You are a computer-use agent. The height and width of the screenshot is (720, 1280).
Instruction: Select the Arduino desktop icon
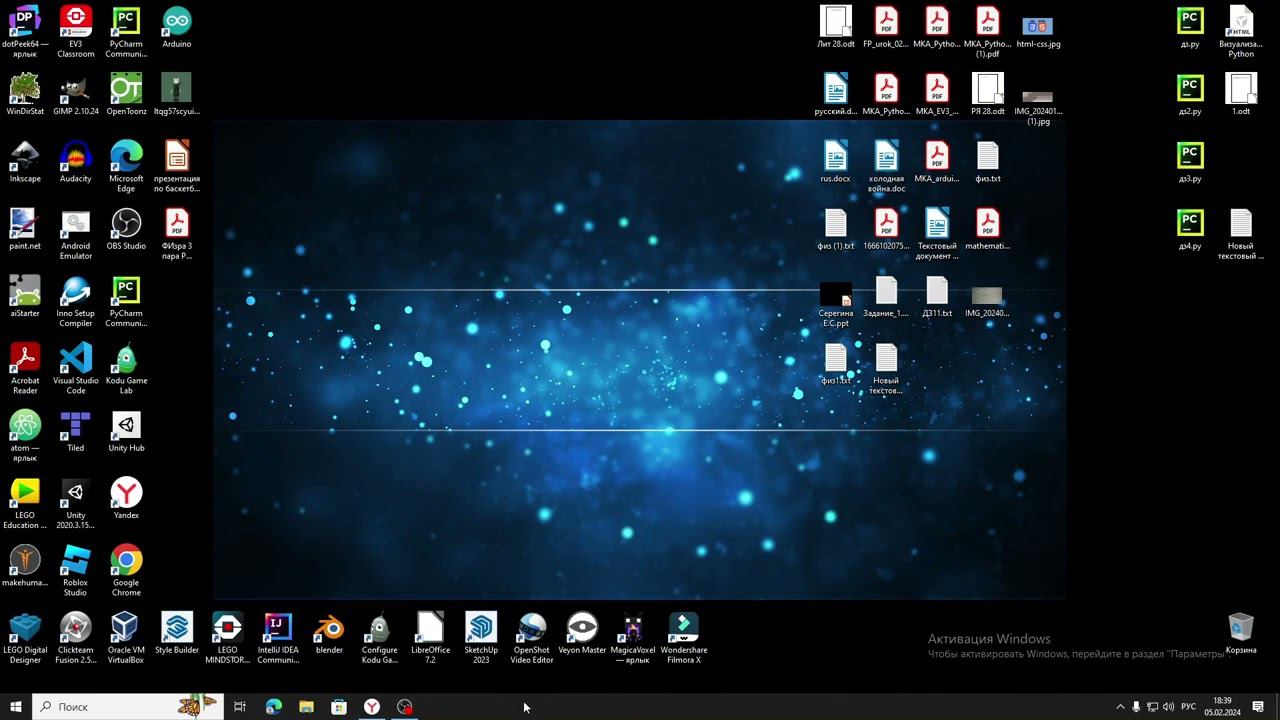(x=176, y=26)
